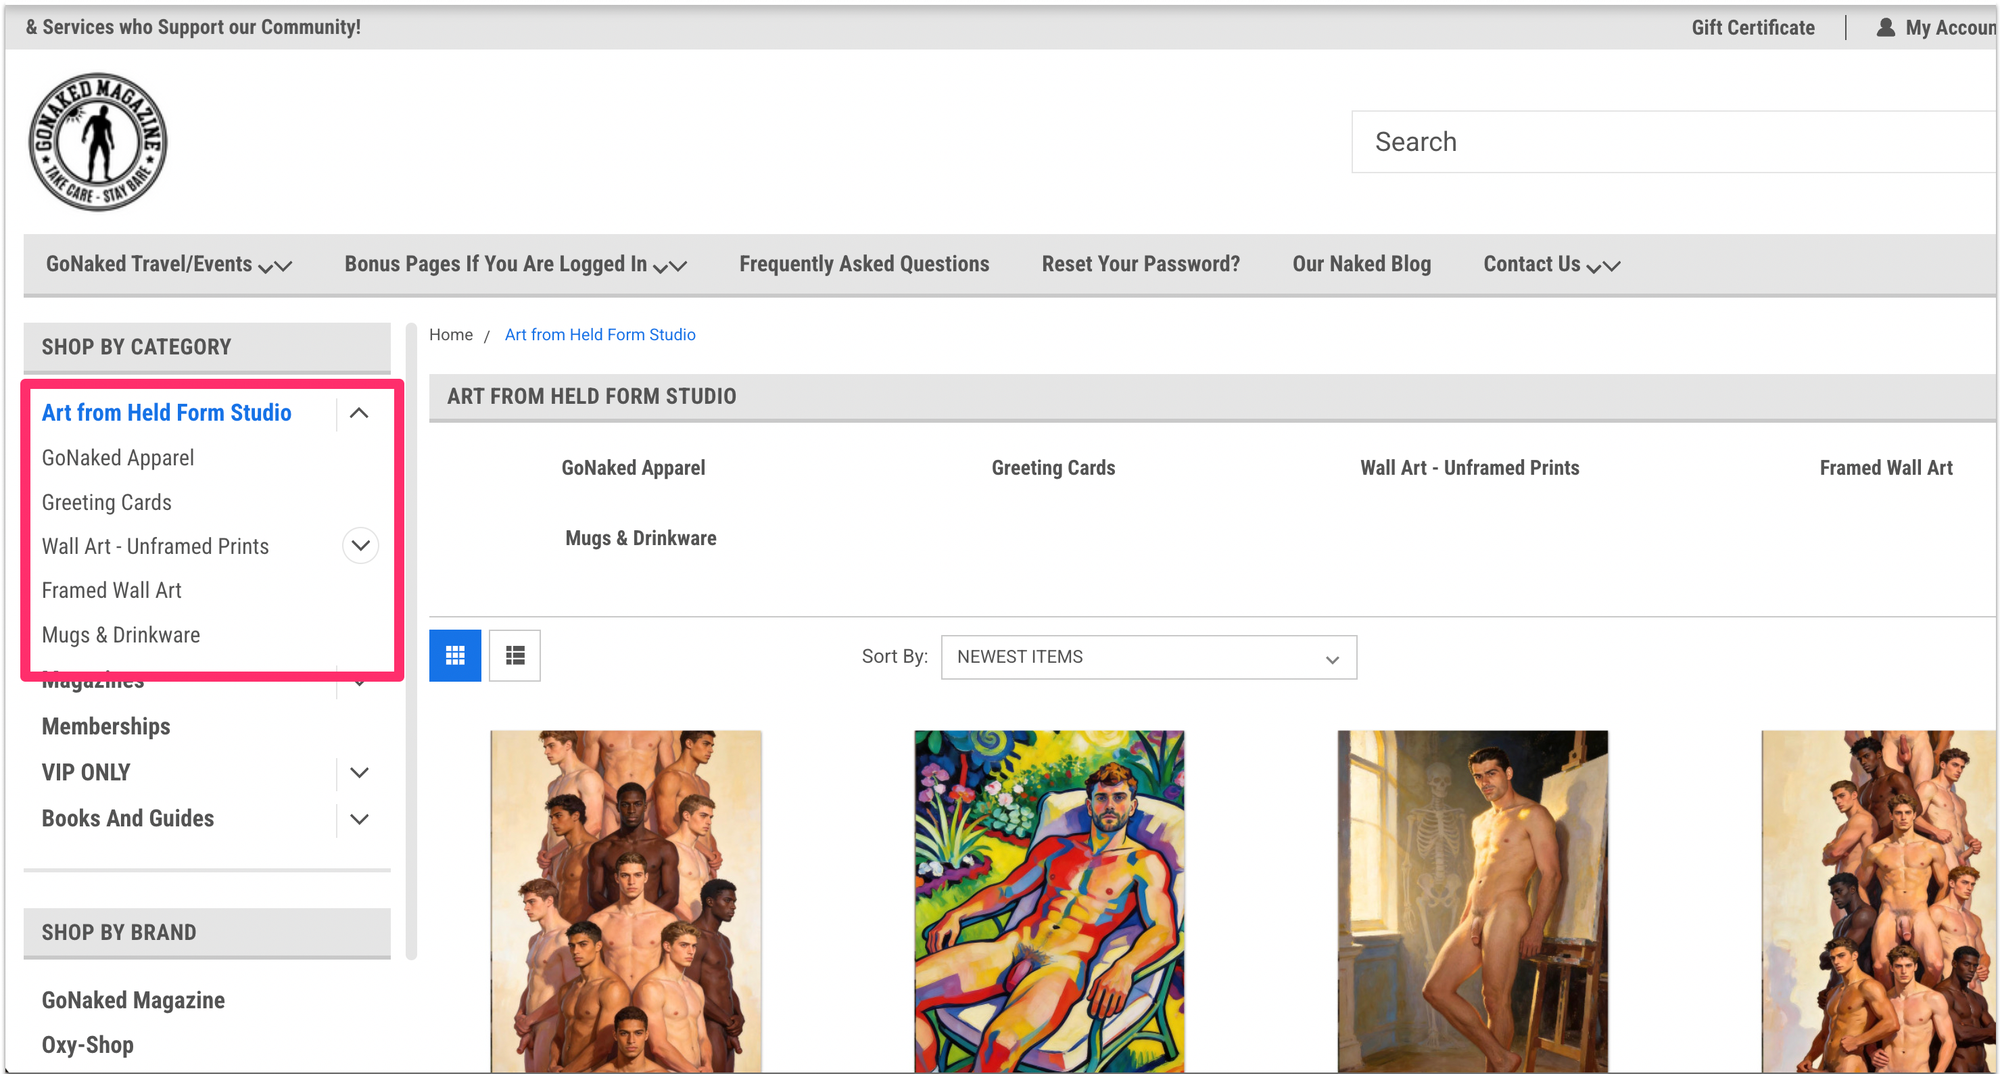Open Bonus Pages If You Are Logged In menu

[516, 264]
